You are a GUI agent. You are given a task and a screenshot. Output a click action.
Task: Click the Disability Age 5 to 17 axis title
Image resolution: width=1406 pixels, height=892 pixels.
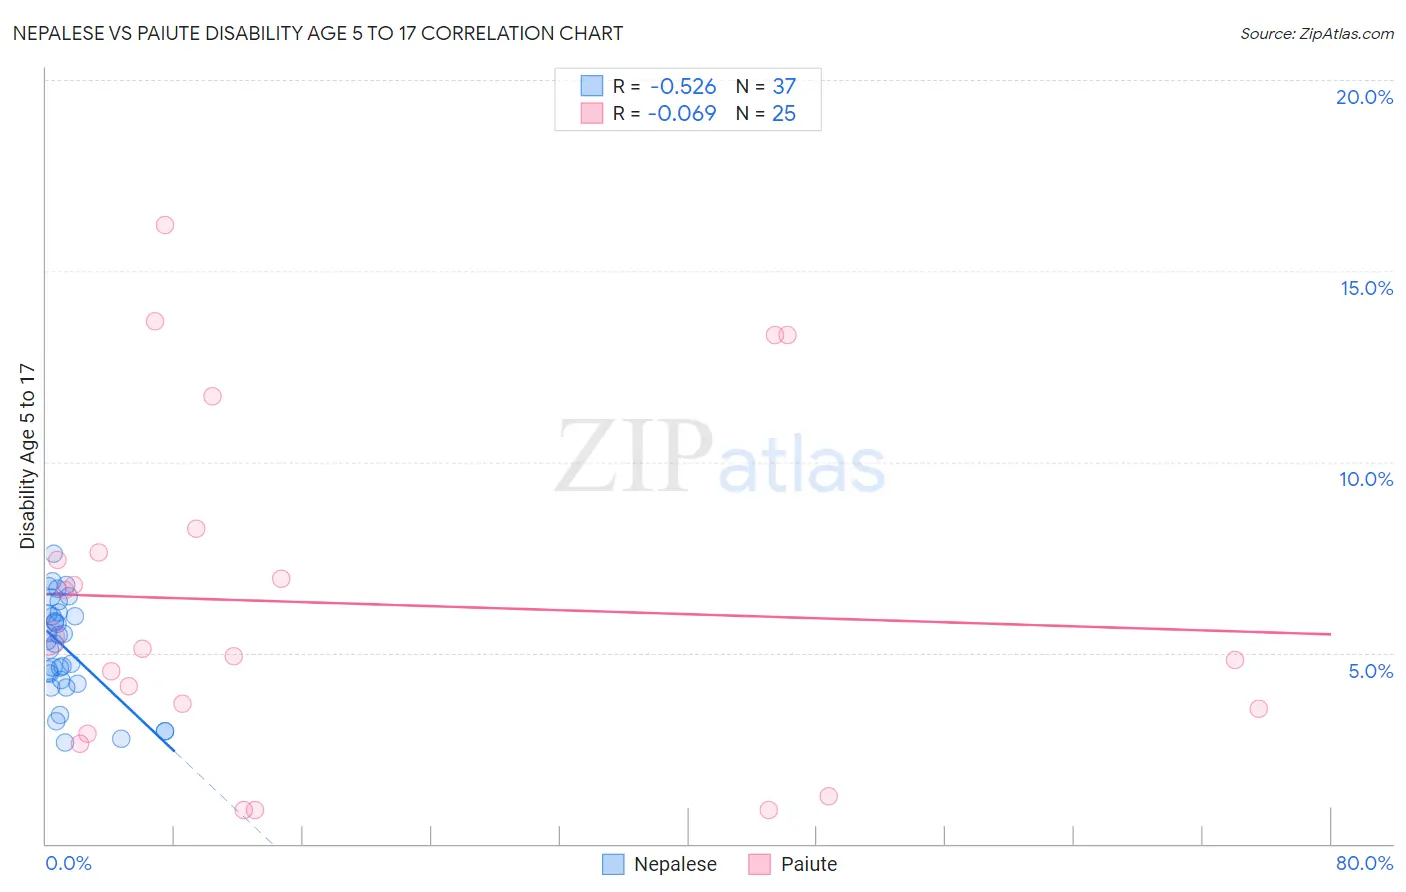[27, 456]
